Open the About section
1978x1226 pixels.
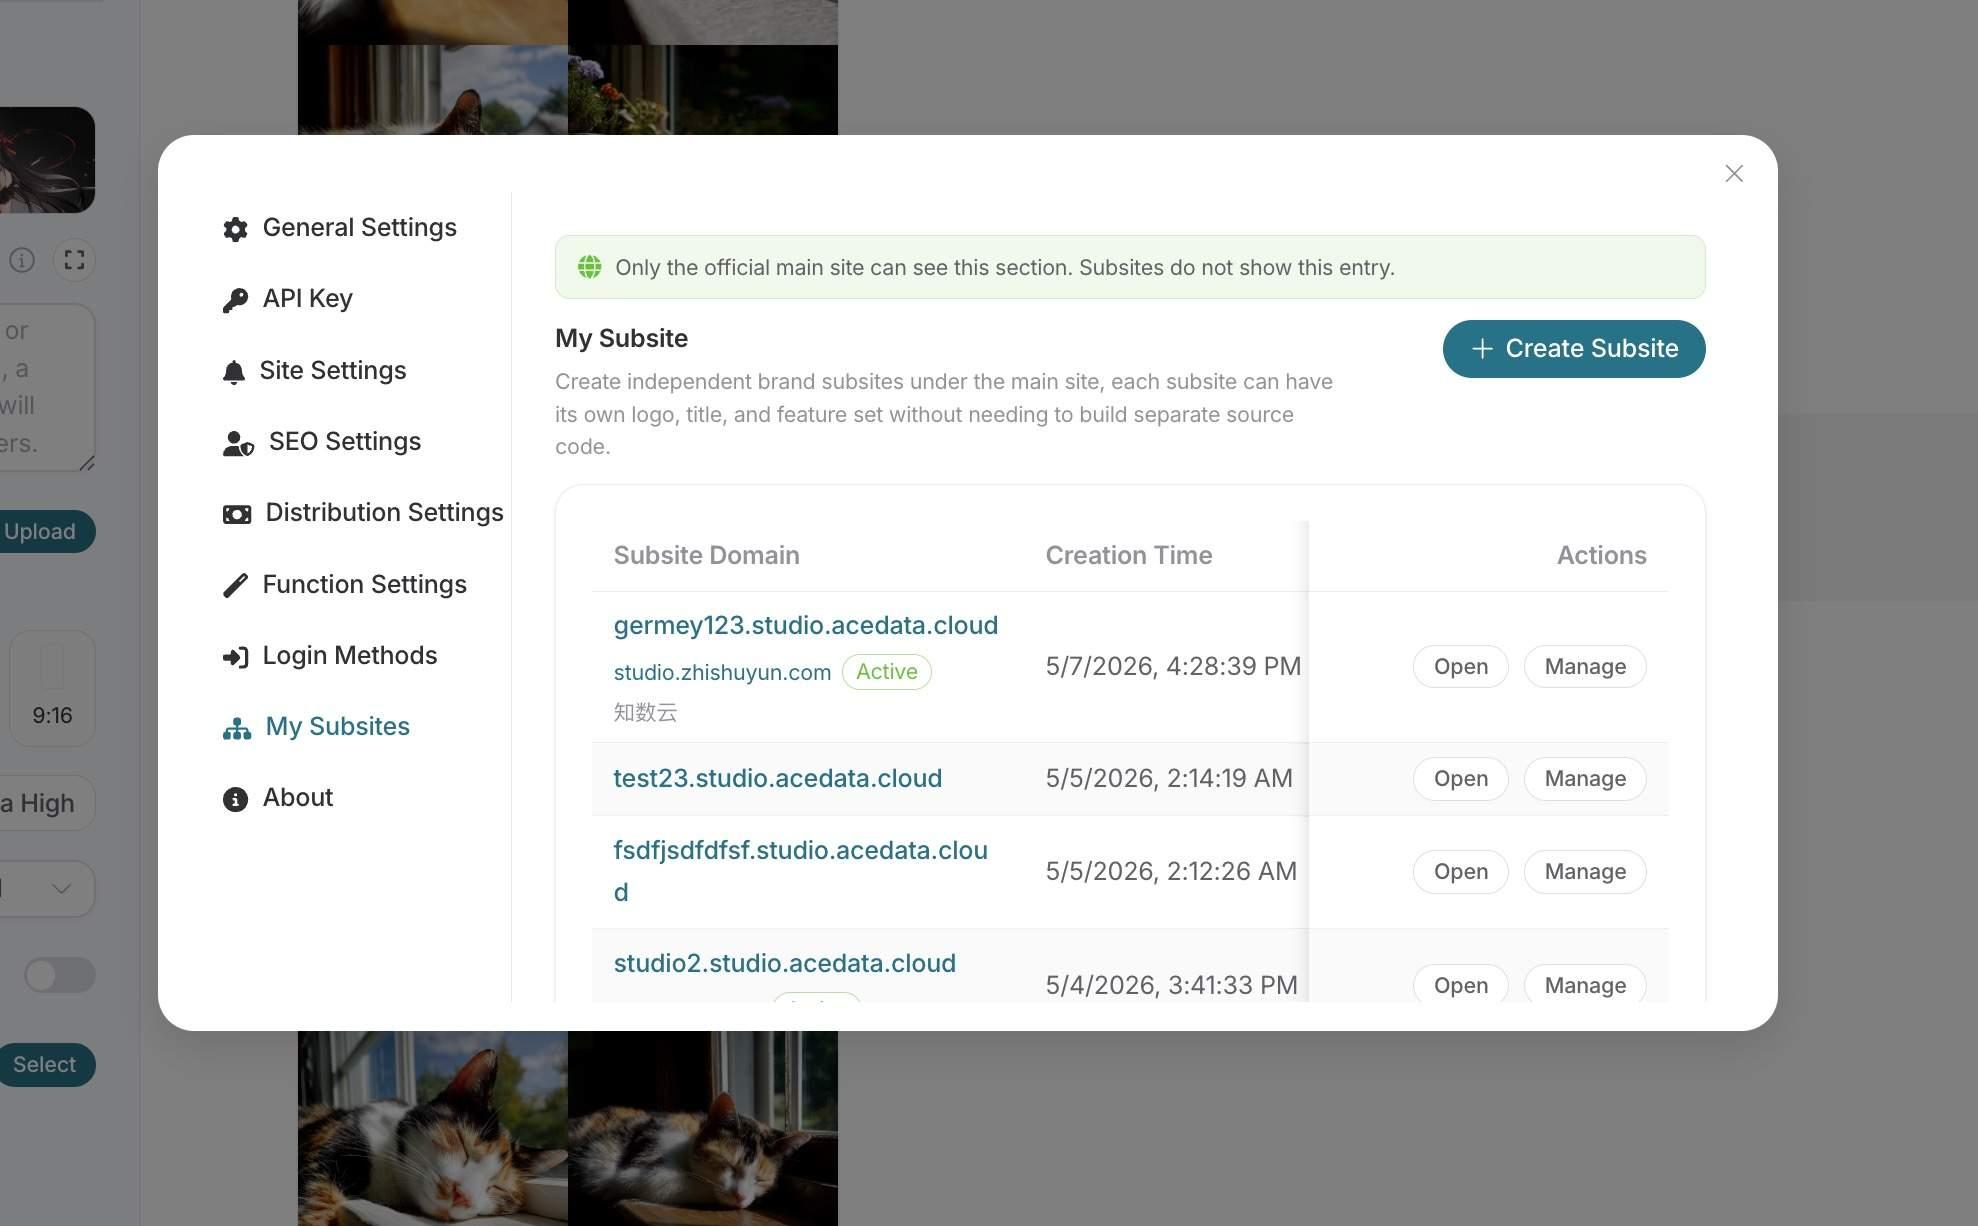pos(277,798)
